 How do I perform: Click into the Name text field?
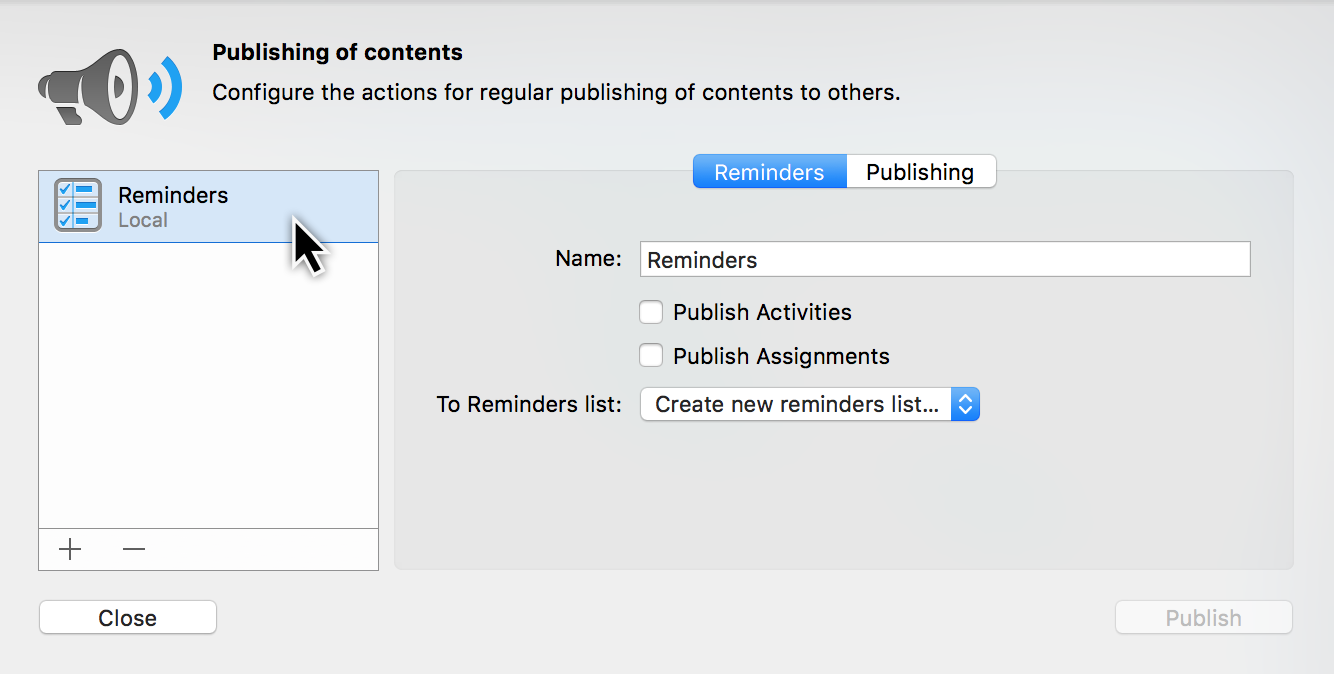pos(944,260)
